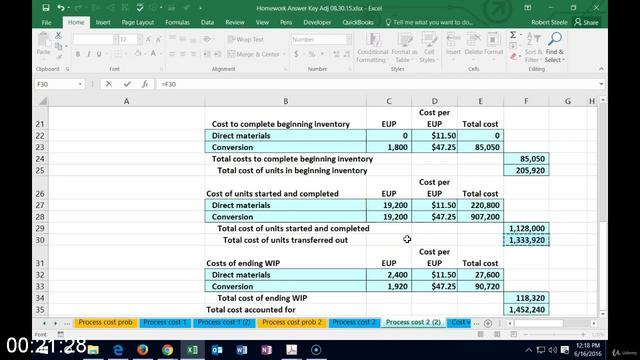Image resolution: width=640 pixels, height=360 pixels.
Task: Expand the formula bar
Action: (x=601, y=84)
